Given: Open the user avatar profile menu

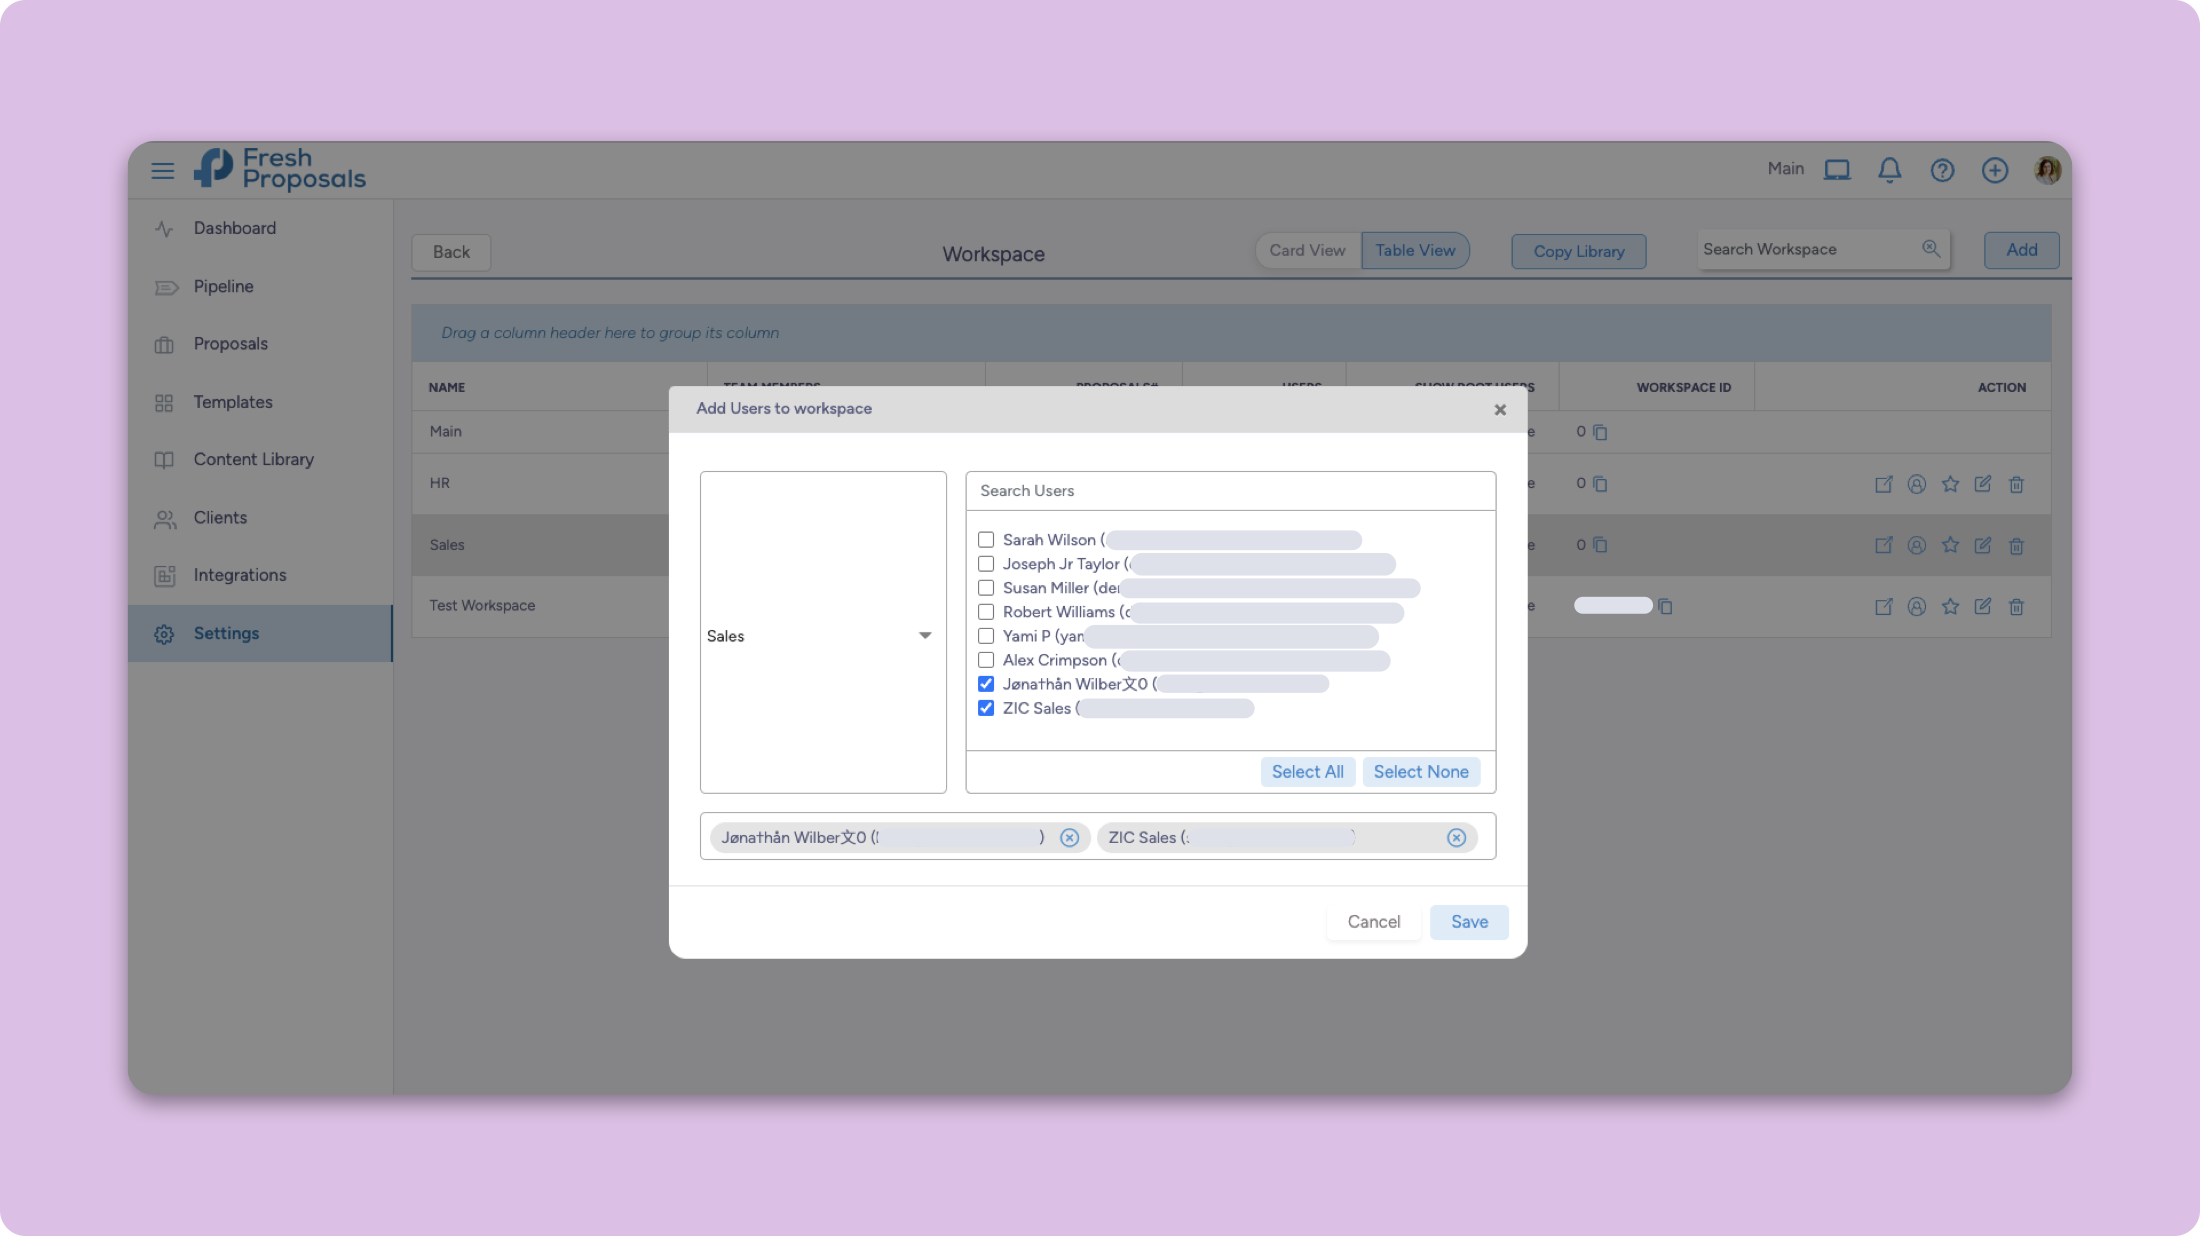Looking at the screenshot, I should [2047, 170].
